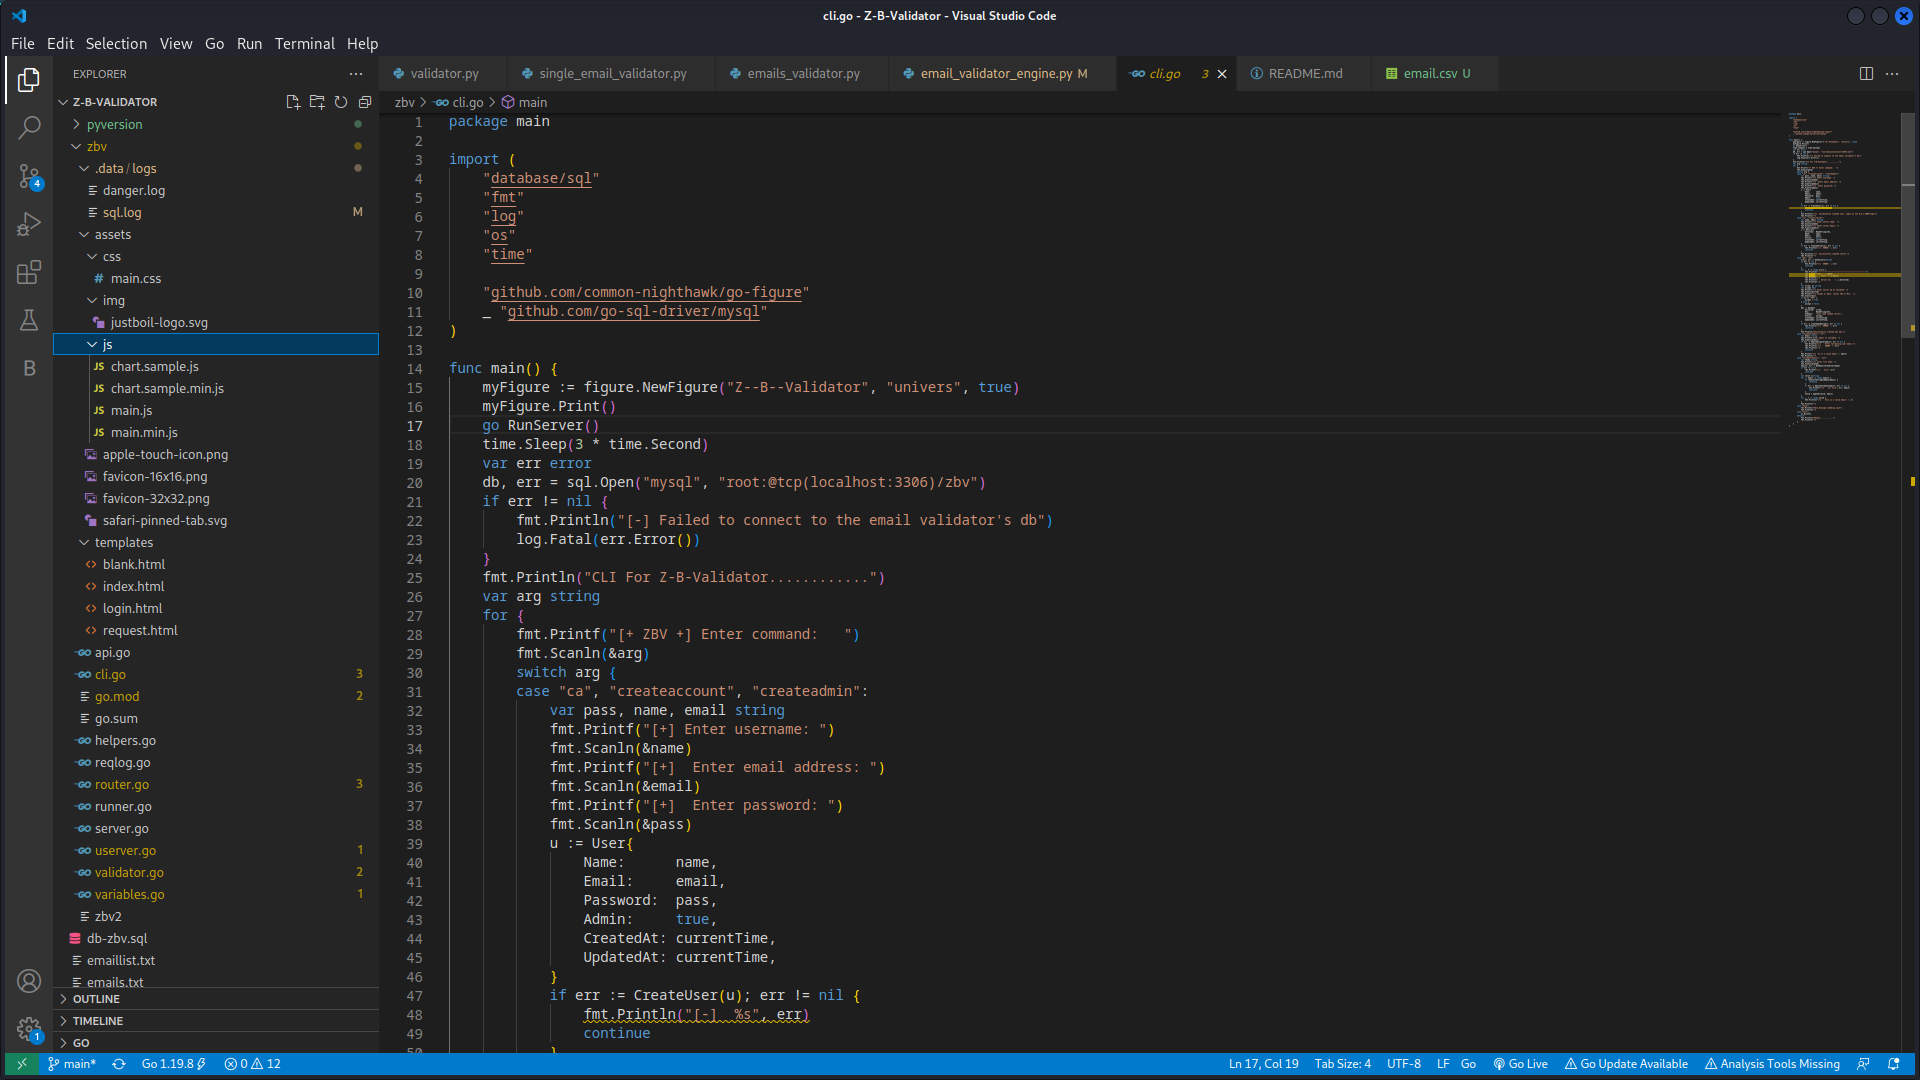This screenshot has height=1080, width=1920.
Task: Switch to the README.md tab
Action: coord(1304,74)
